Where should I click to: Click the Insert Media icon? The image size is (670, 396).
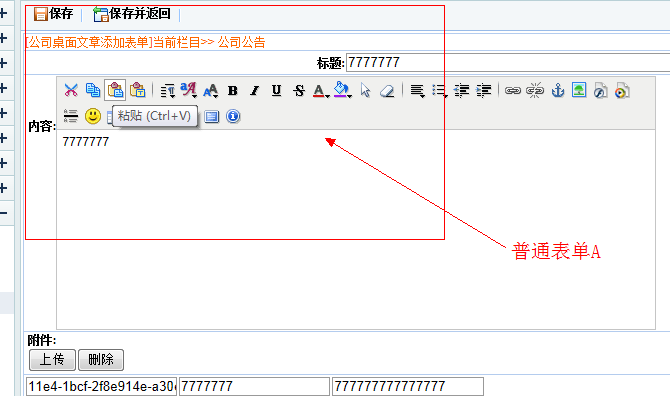coord(623,91)
